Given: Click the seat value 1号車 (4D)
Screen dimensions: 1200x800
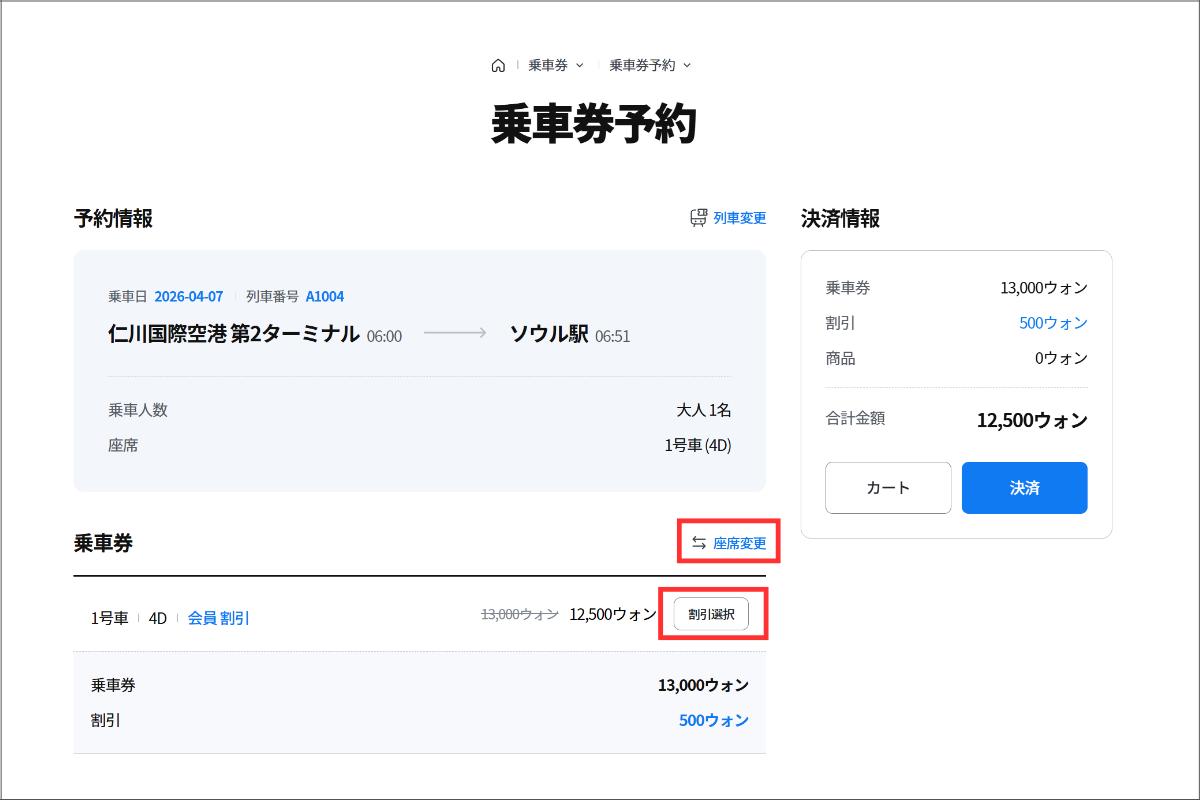Looking at the screenshot, I should point(697,445).
